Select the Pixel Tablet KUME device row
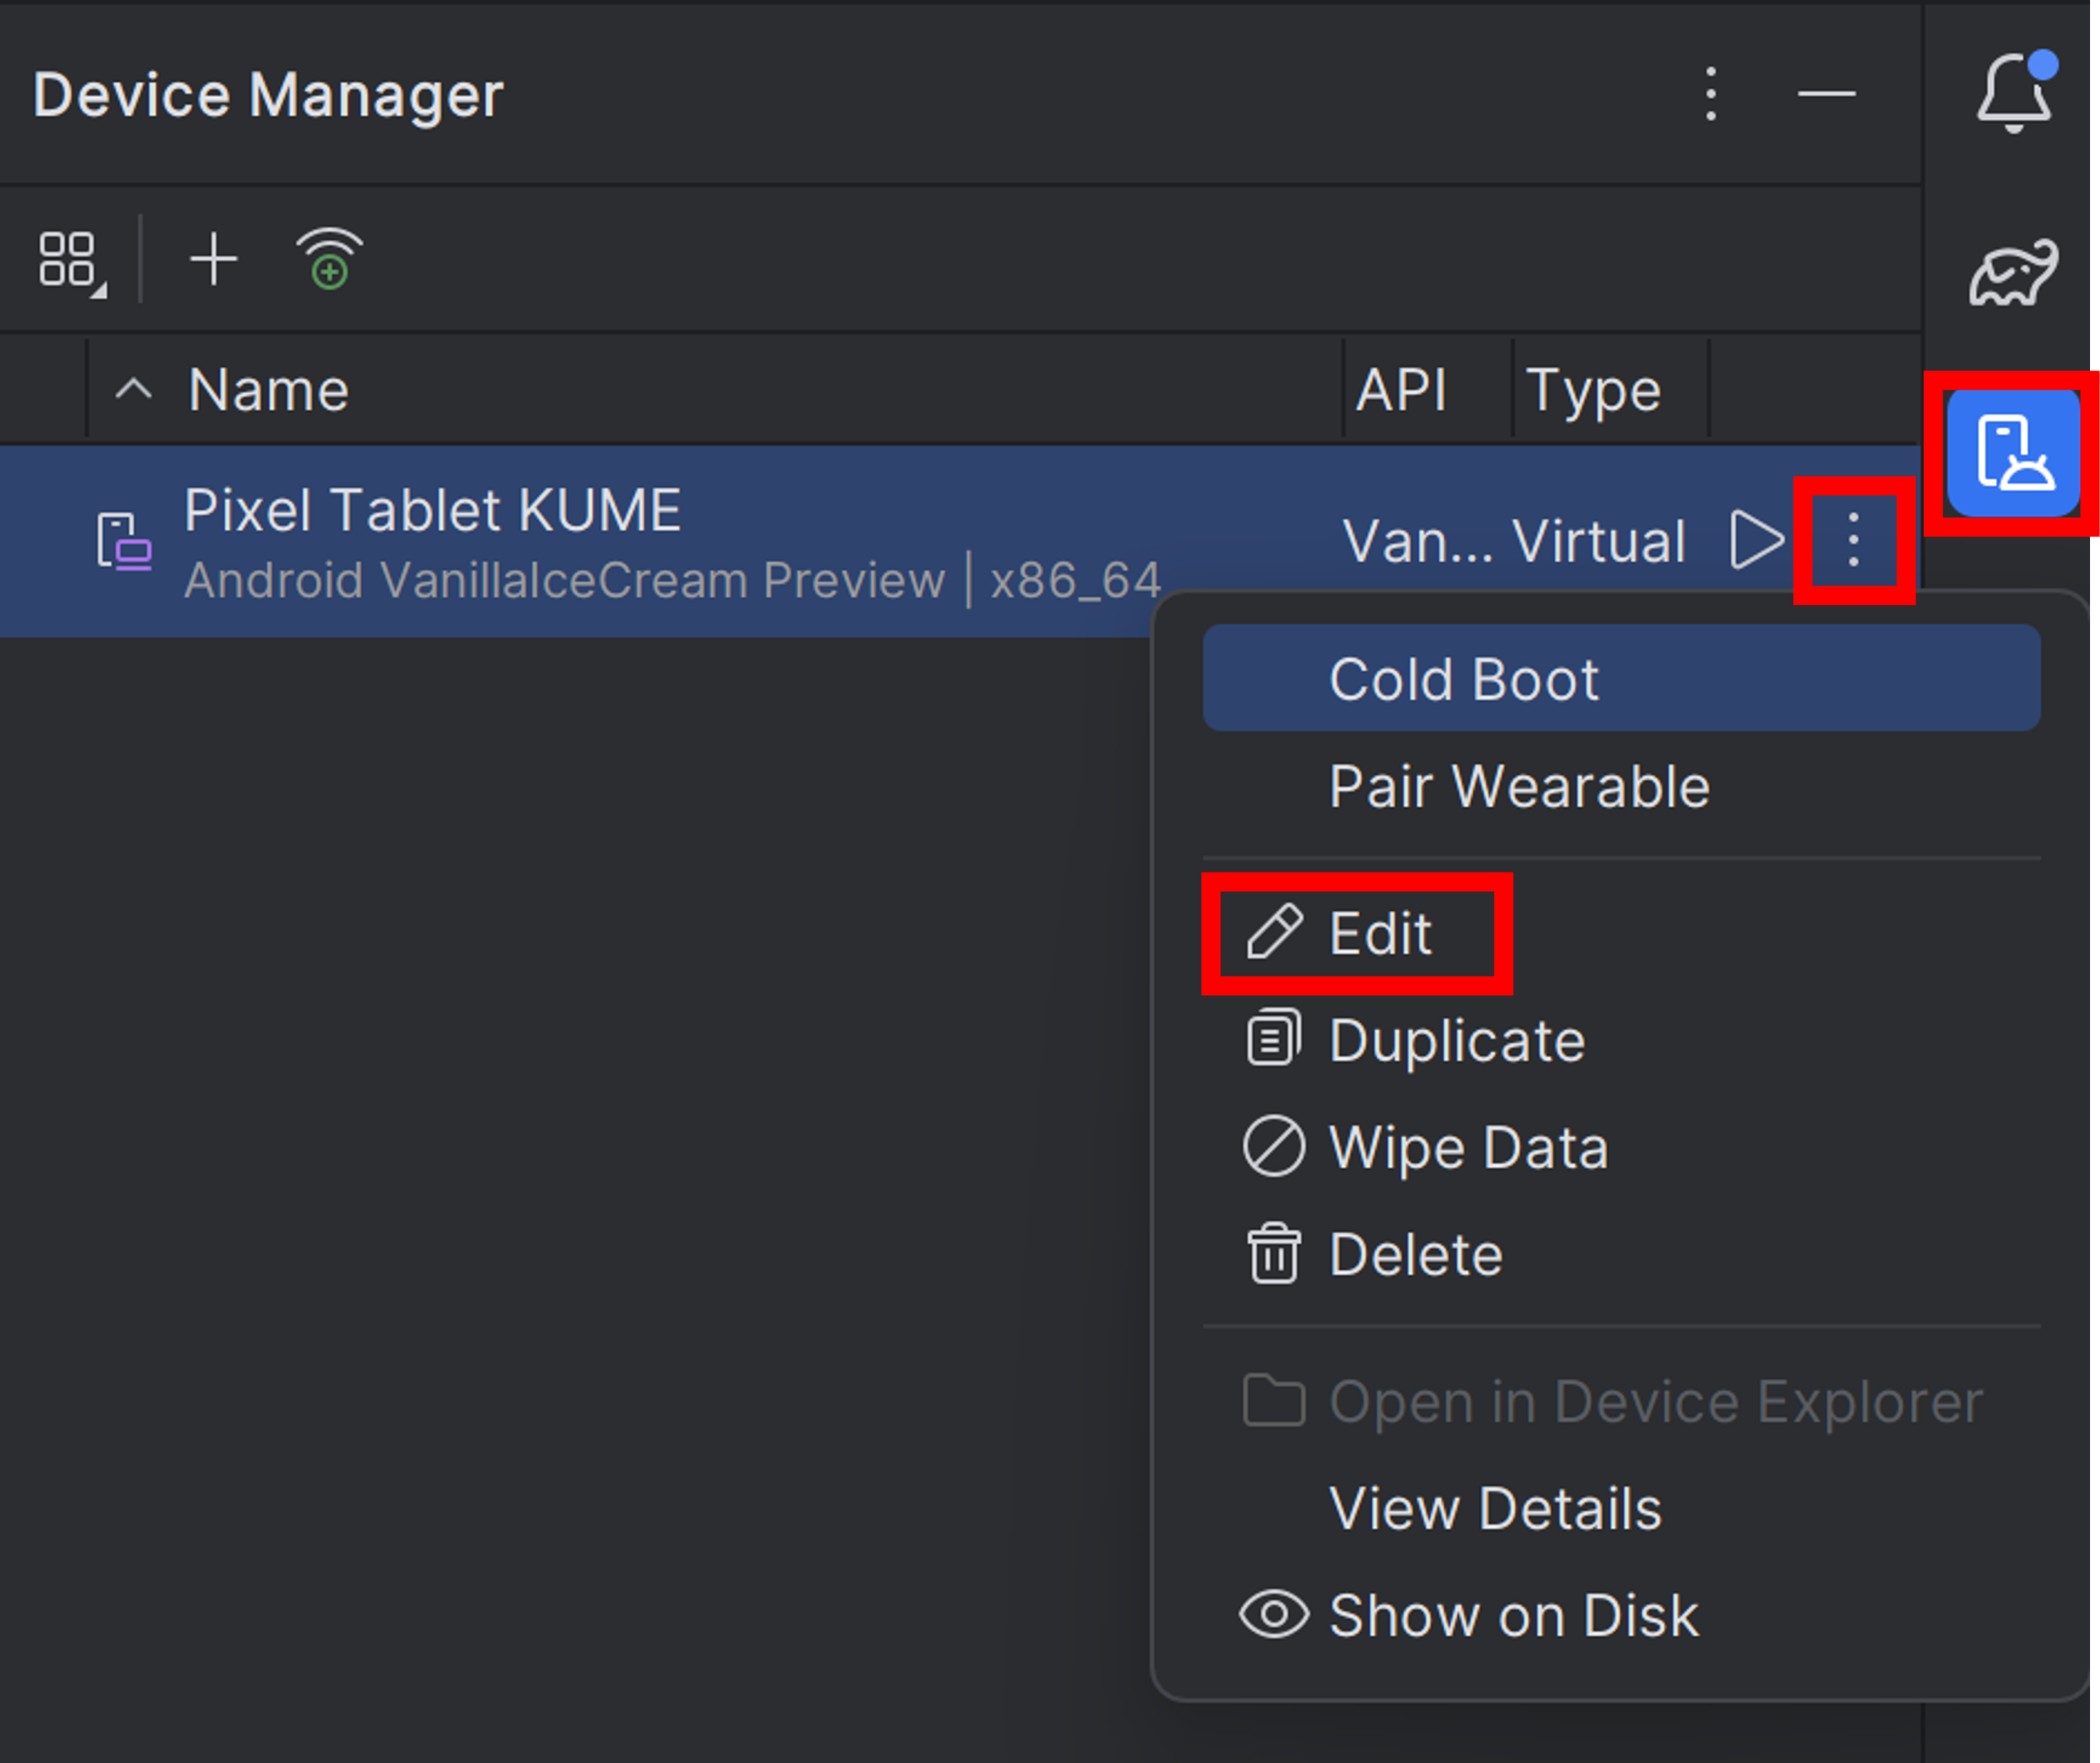 pos(960,541)
